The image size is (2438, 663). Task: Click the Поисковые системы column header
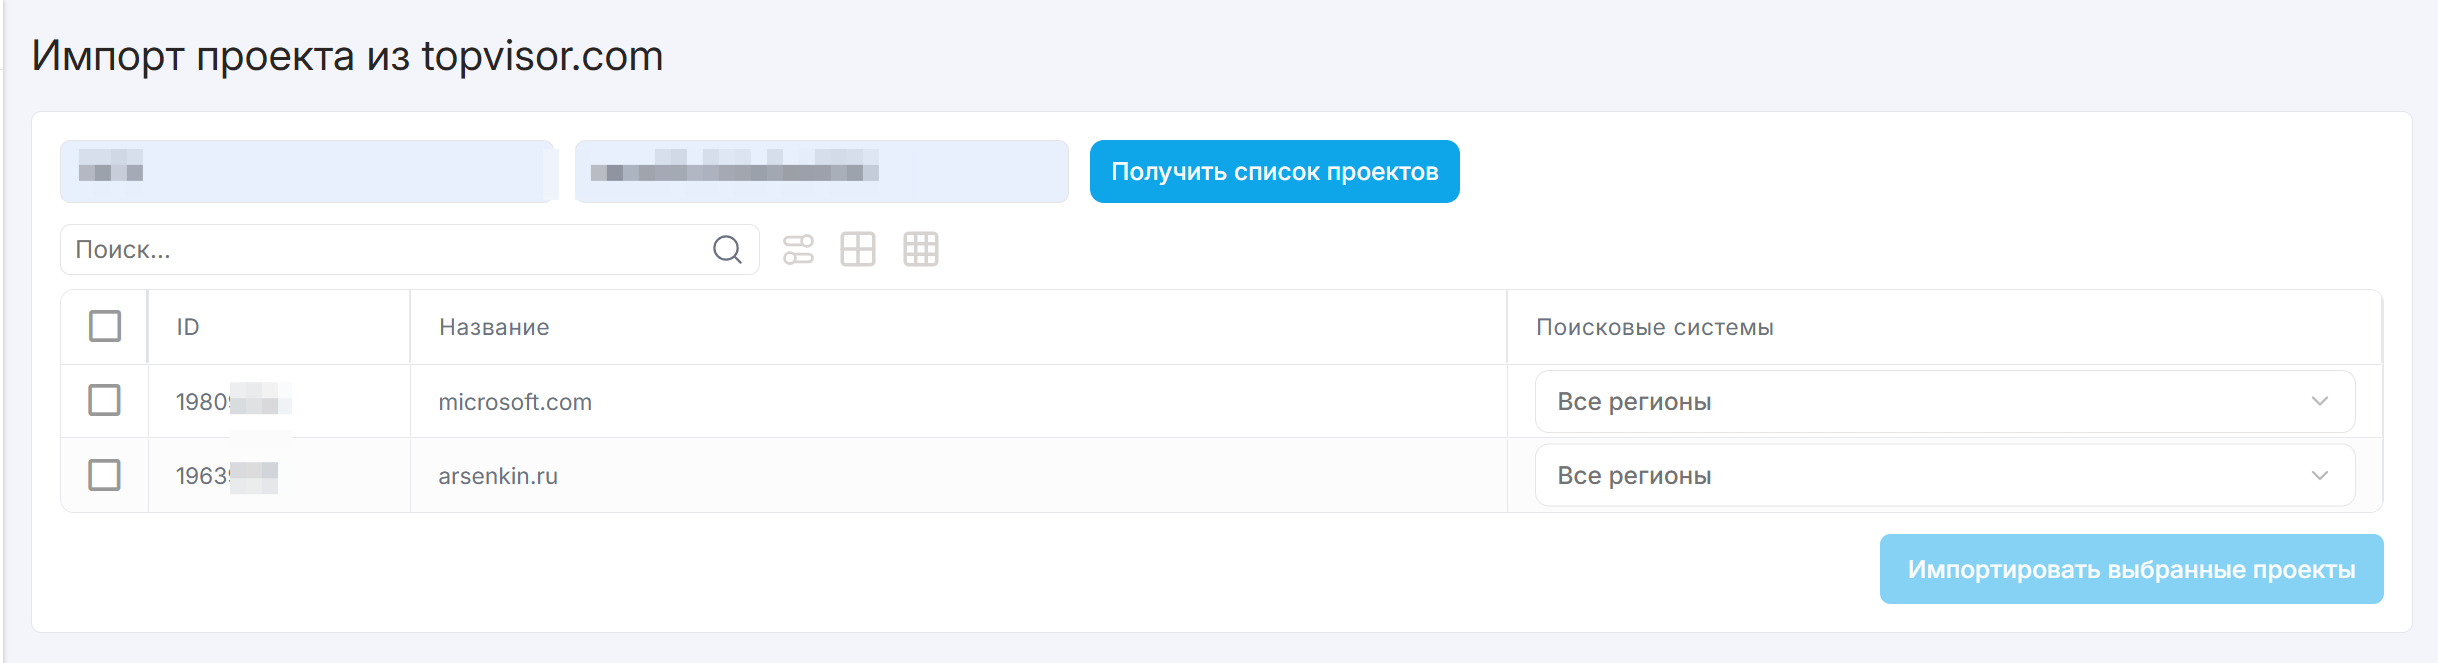[1654, 327]
